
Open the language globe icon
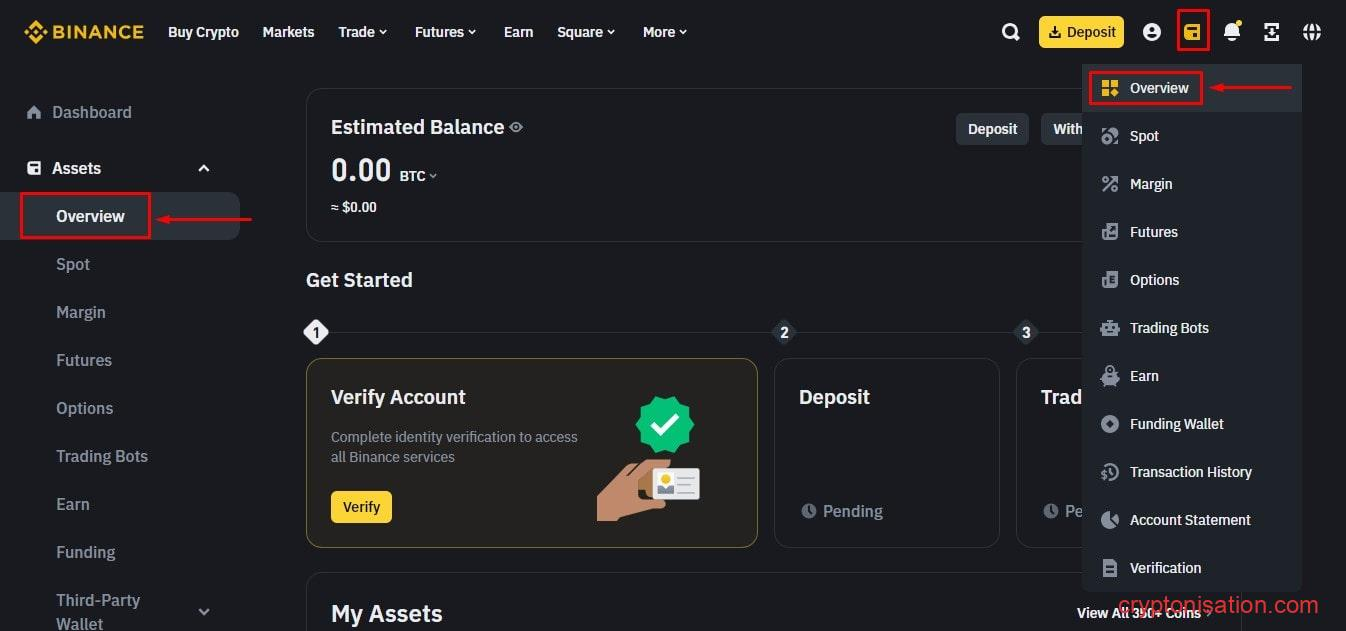(x=1312, y=32)
